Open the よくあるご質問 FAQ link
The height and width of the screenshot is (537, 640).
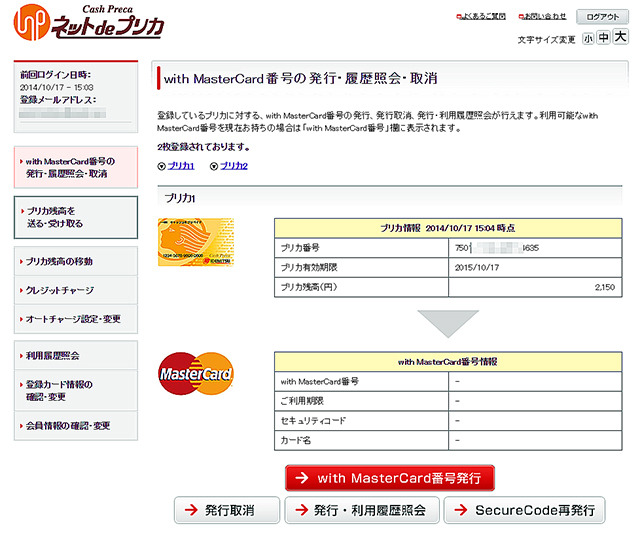pos(481,16)
